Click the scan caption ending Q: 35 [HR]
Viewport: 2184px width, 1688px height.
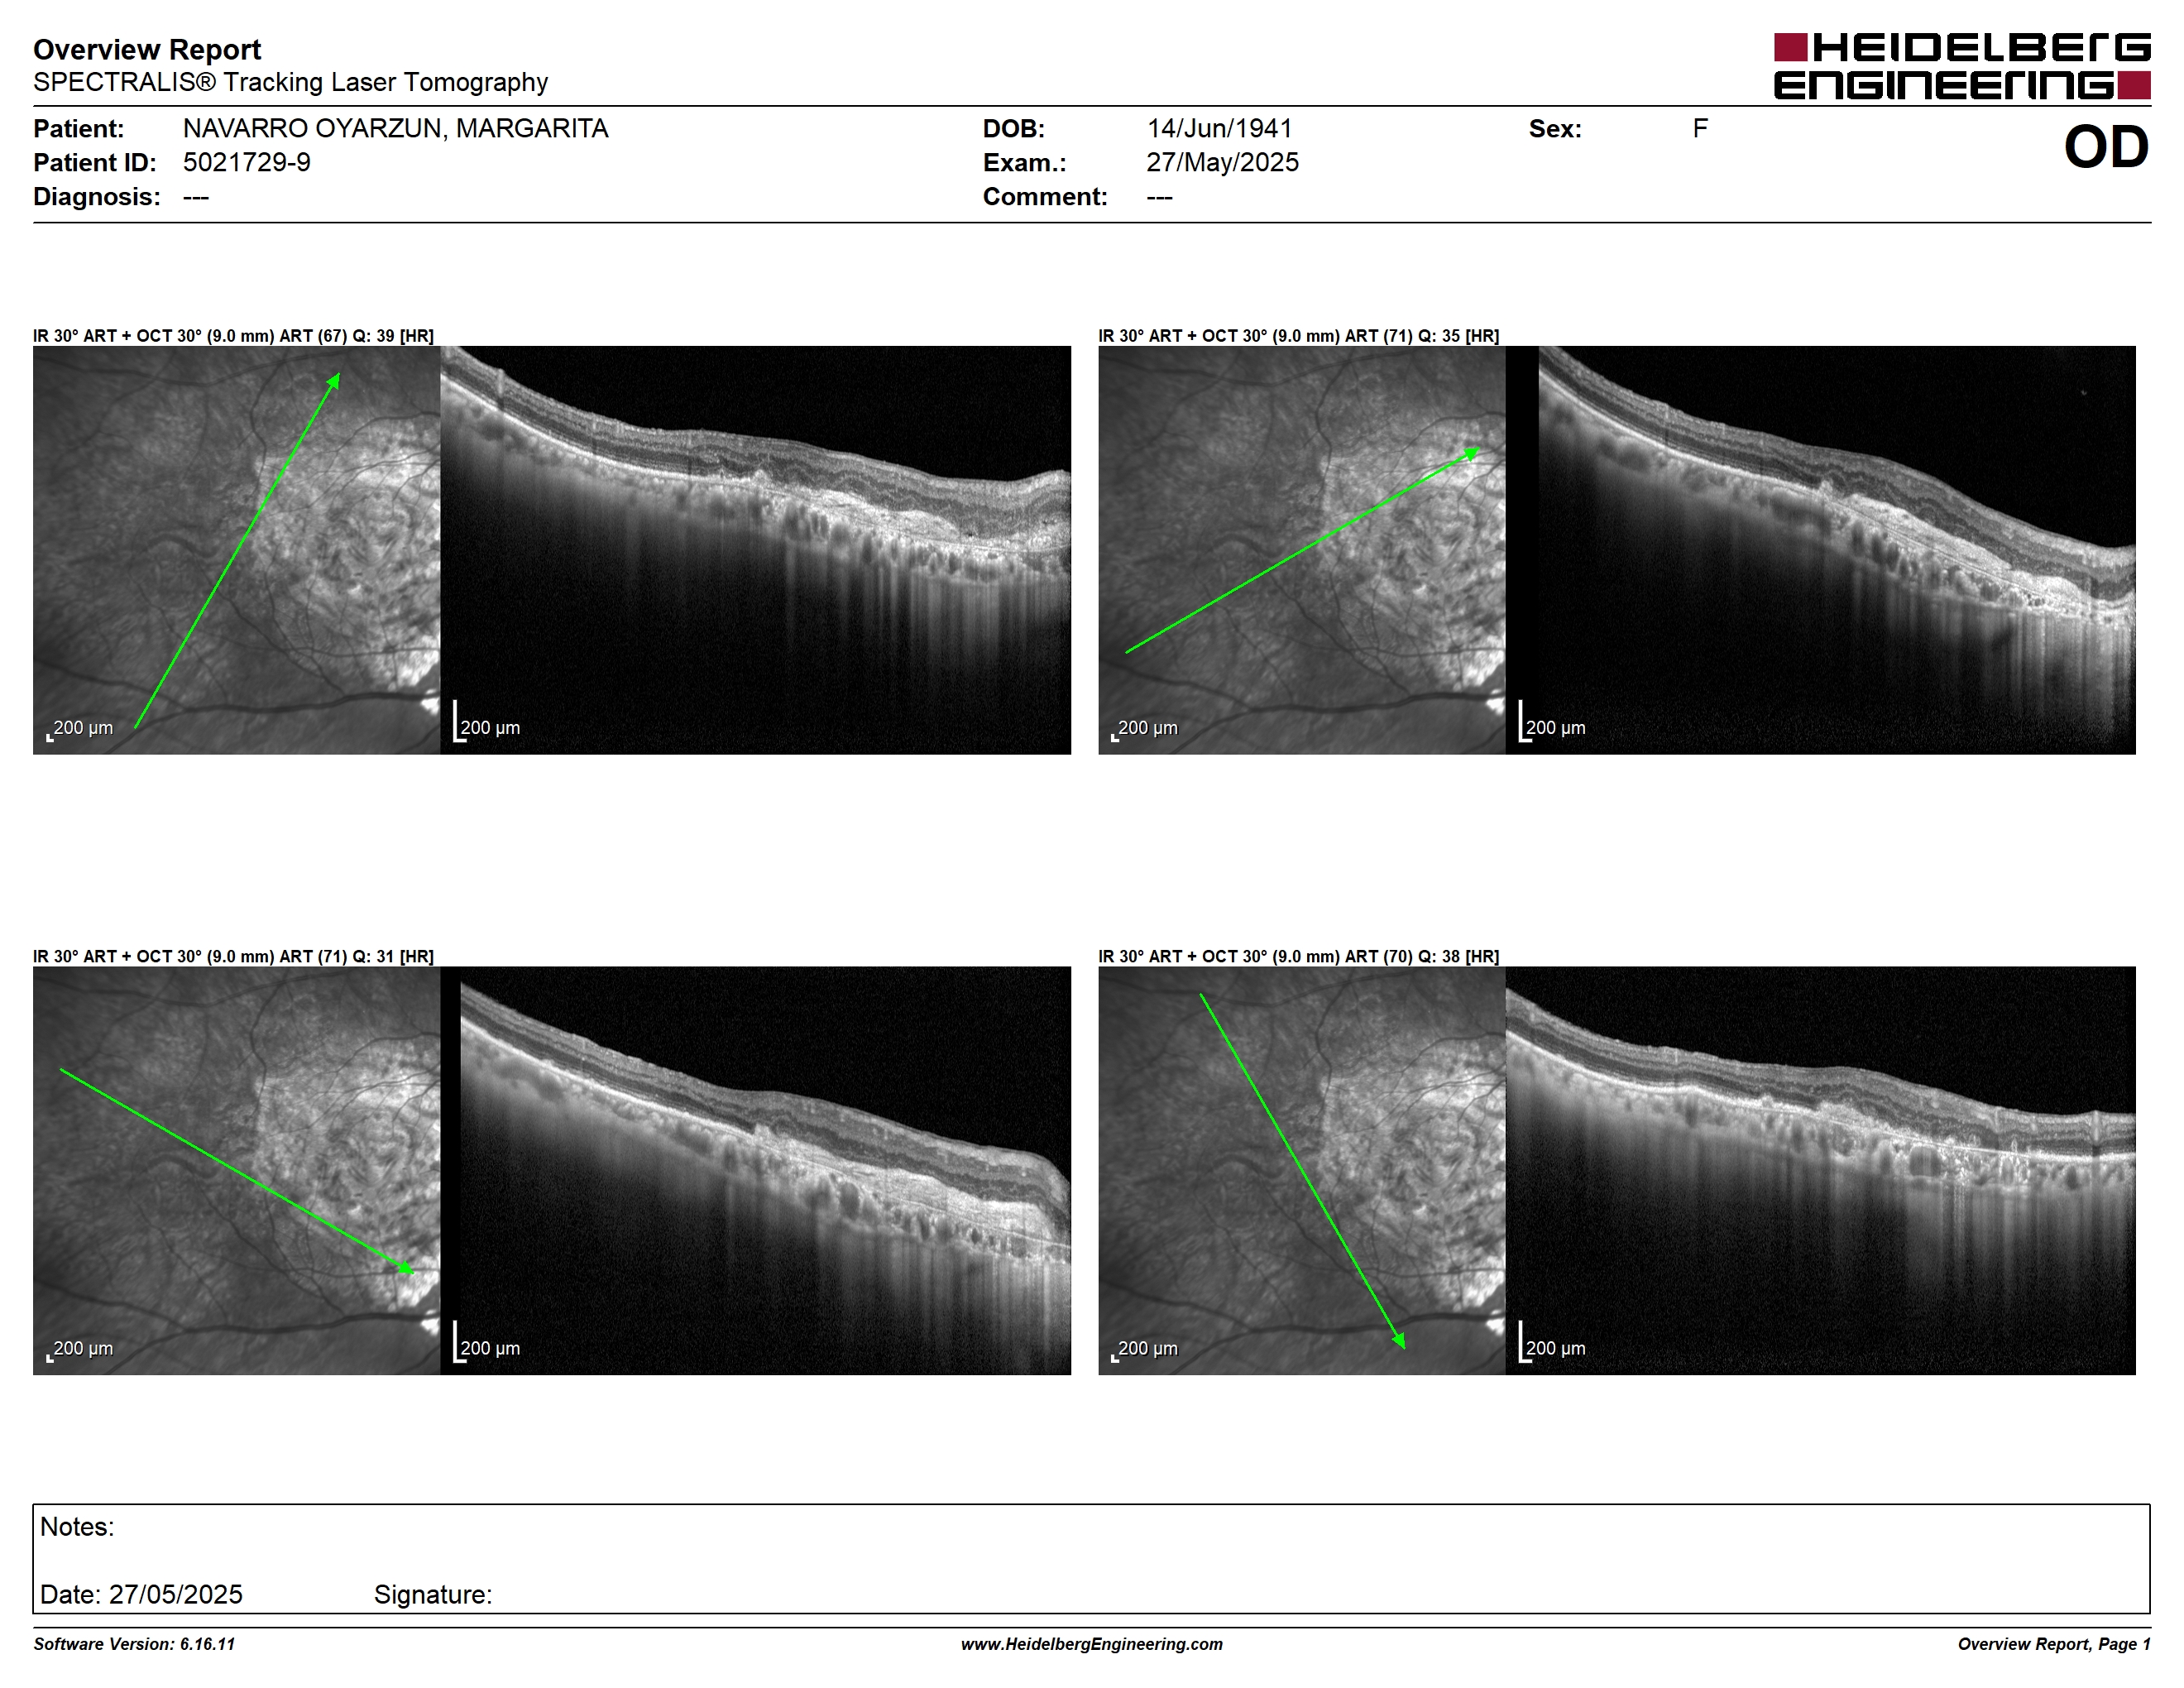[1298, 336]
